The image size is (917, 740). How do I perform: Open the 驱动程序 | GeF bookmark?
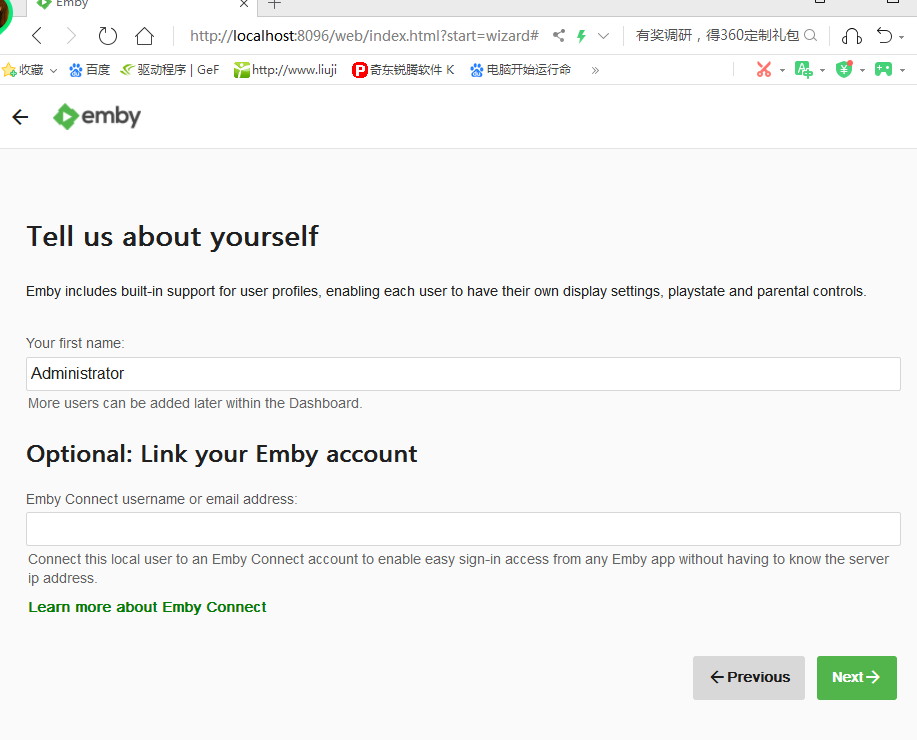pos(170,70)
